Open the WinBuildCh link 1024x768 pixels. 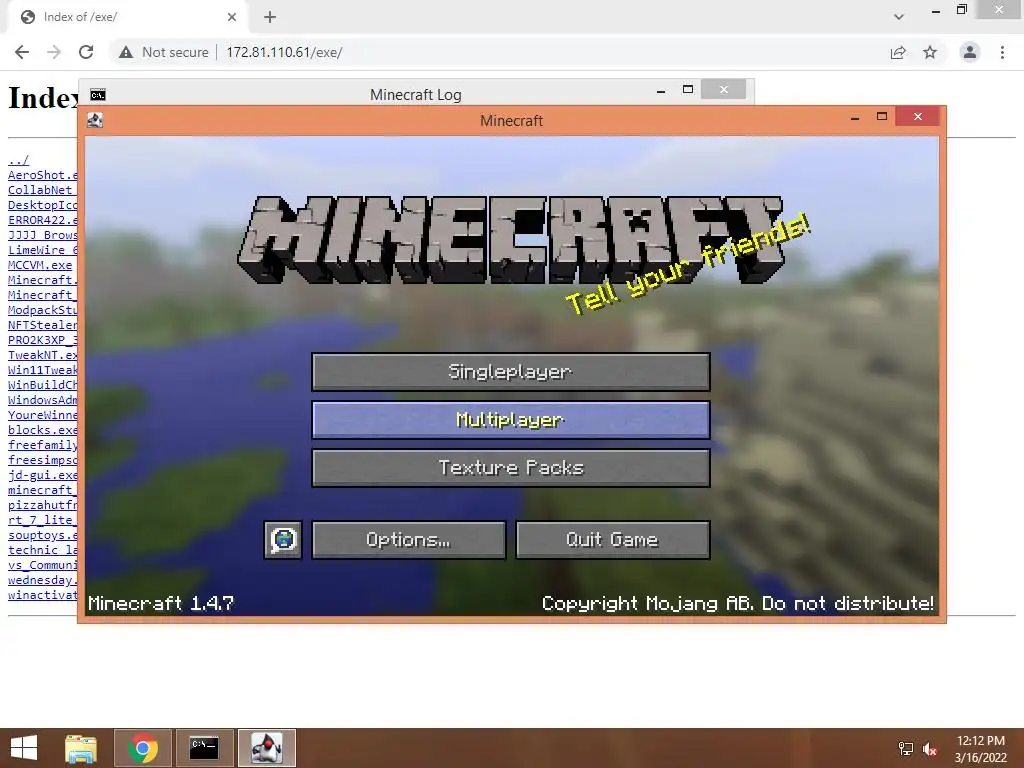pyautogui.click(x=42, y=385)
